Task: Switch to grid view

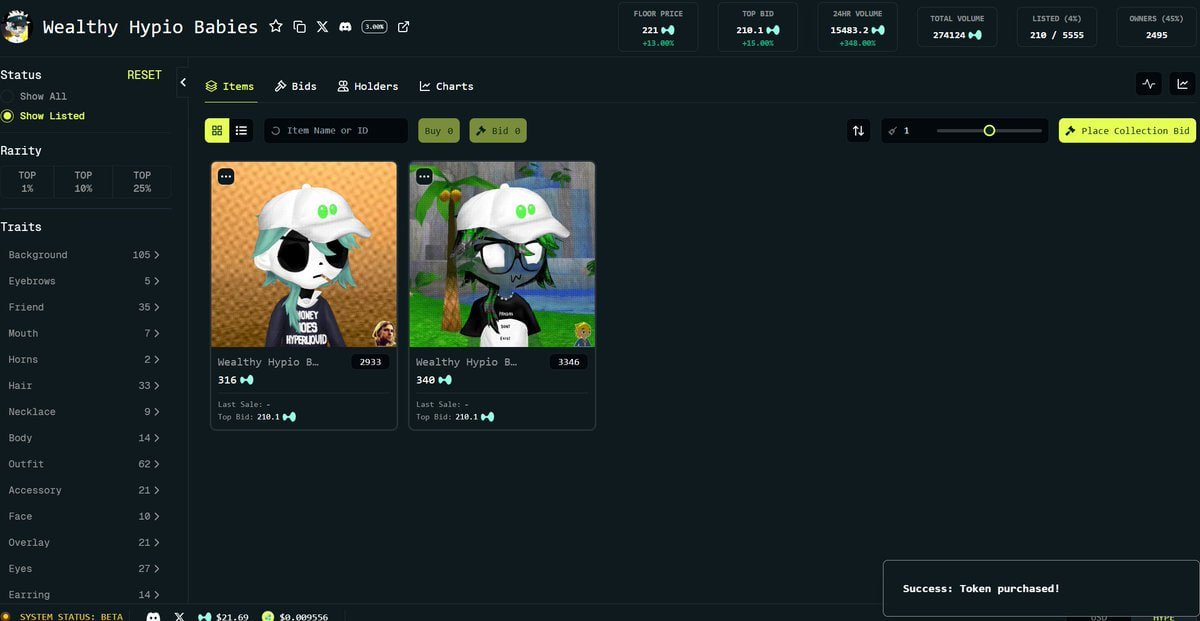Action: tap(217, 131)
